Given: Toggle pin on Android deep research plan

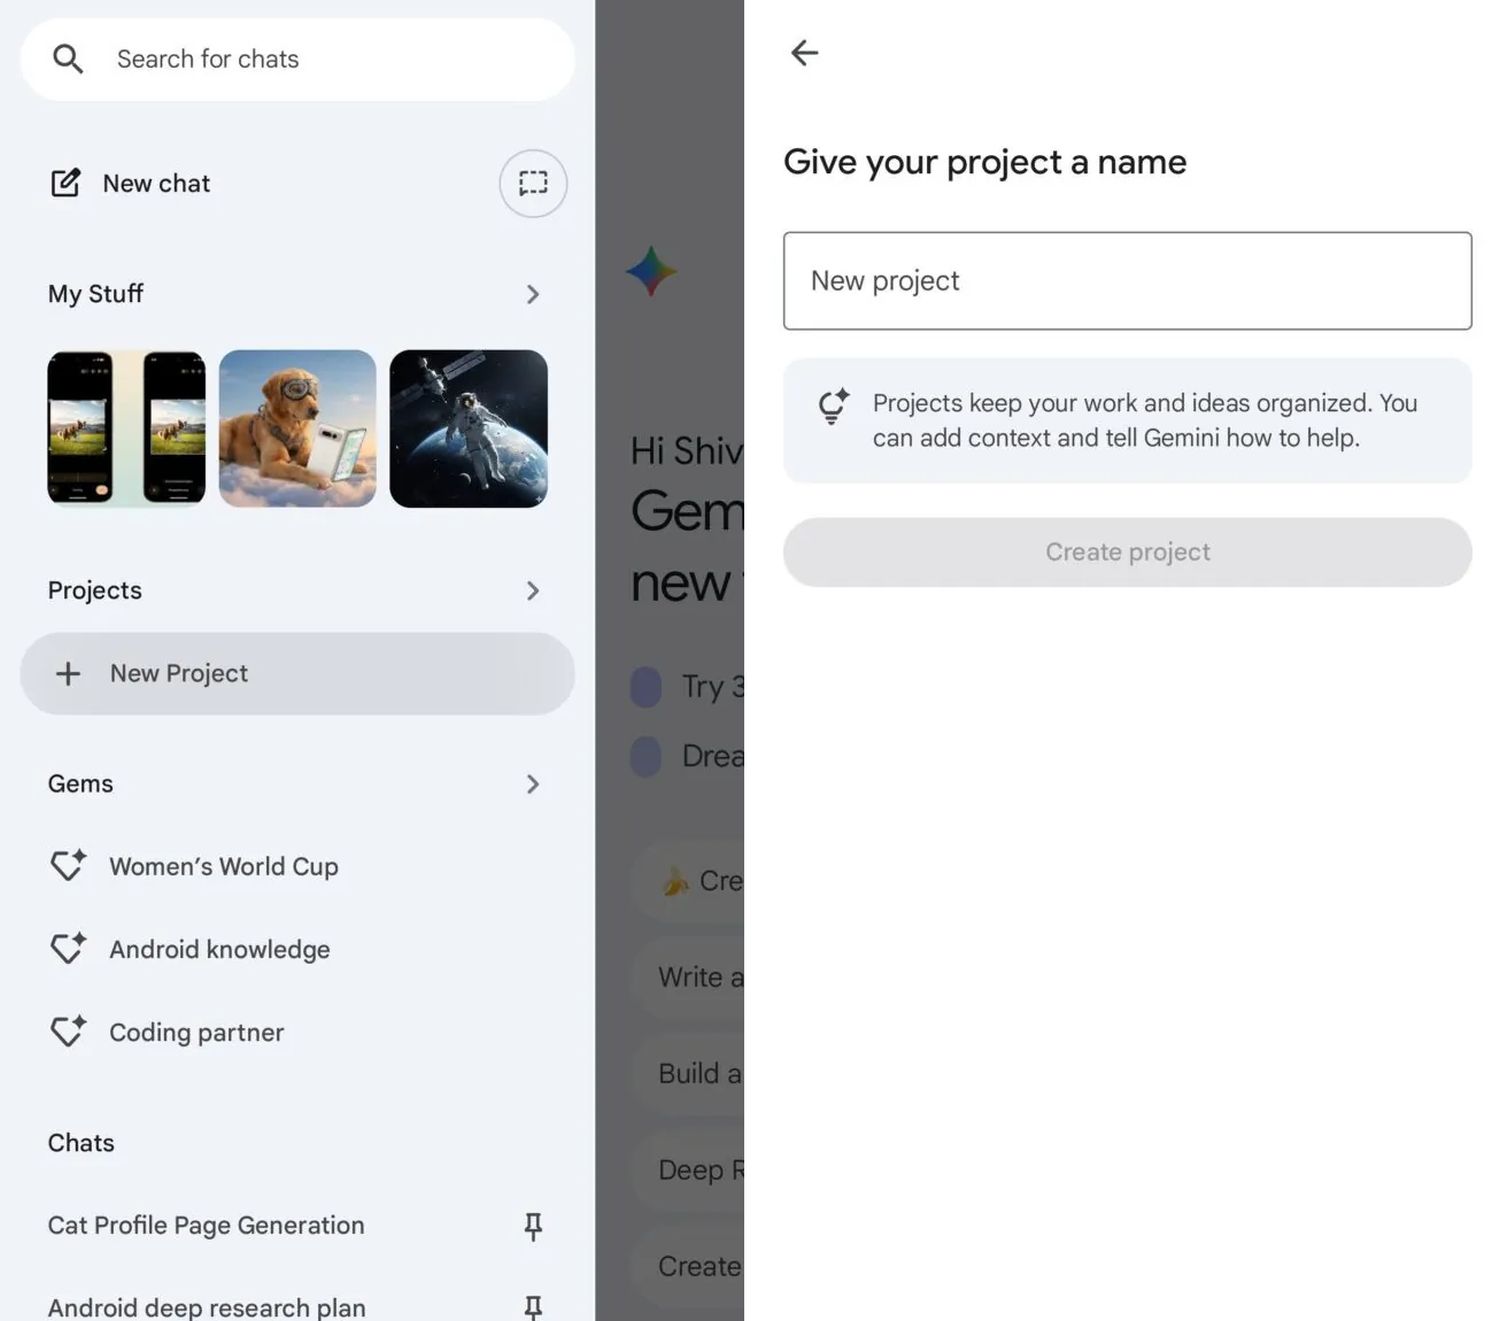Looking at the screenshot, I should pos(533,1307).
